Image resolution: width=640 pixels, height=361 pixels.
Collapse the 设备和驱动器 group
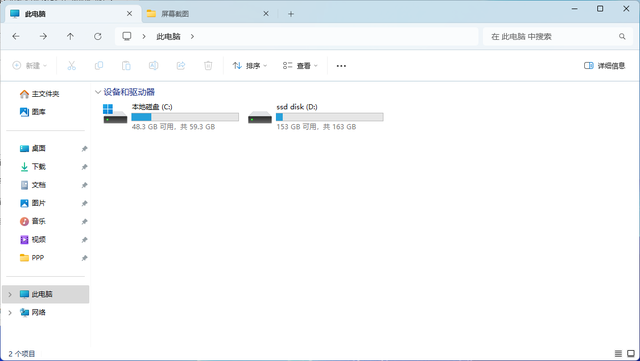pos(98,92)
